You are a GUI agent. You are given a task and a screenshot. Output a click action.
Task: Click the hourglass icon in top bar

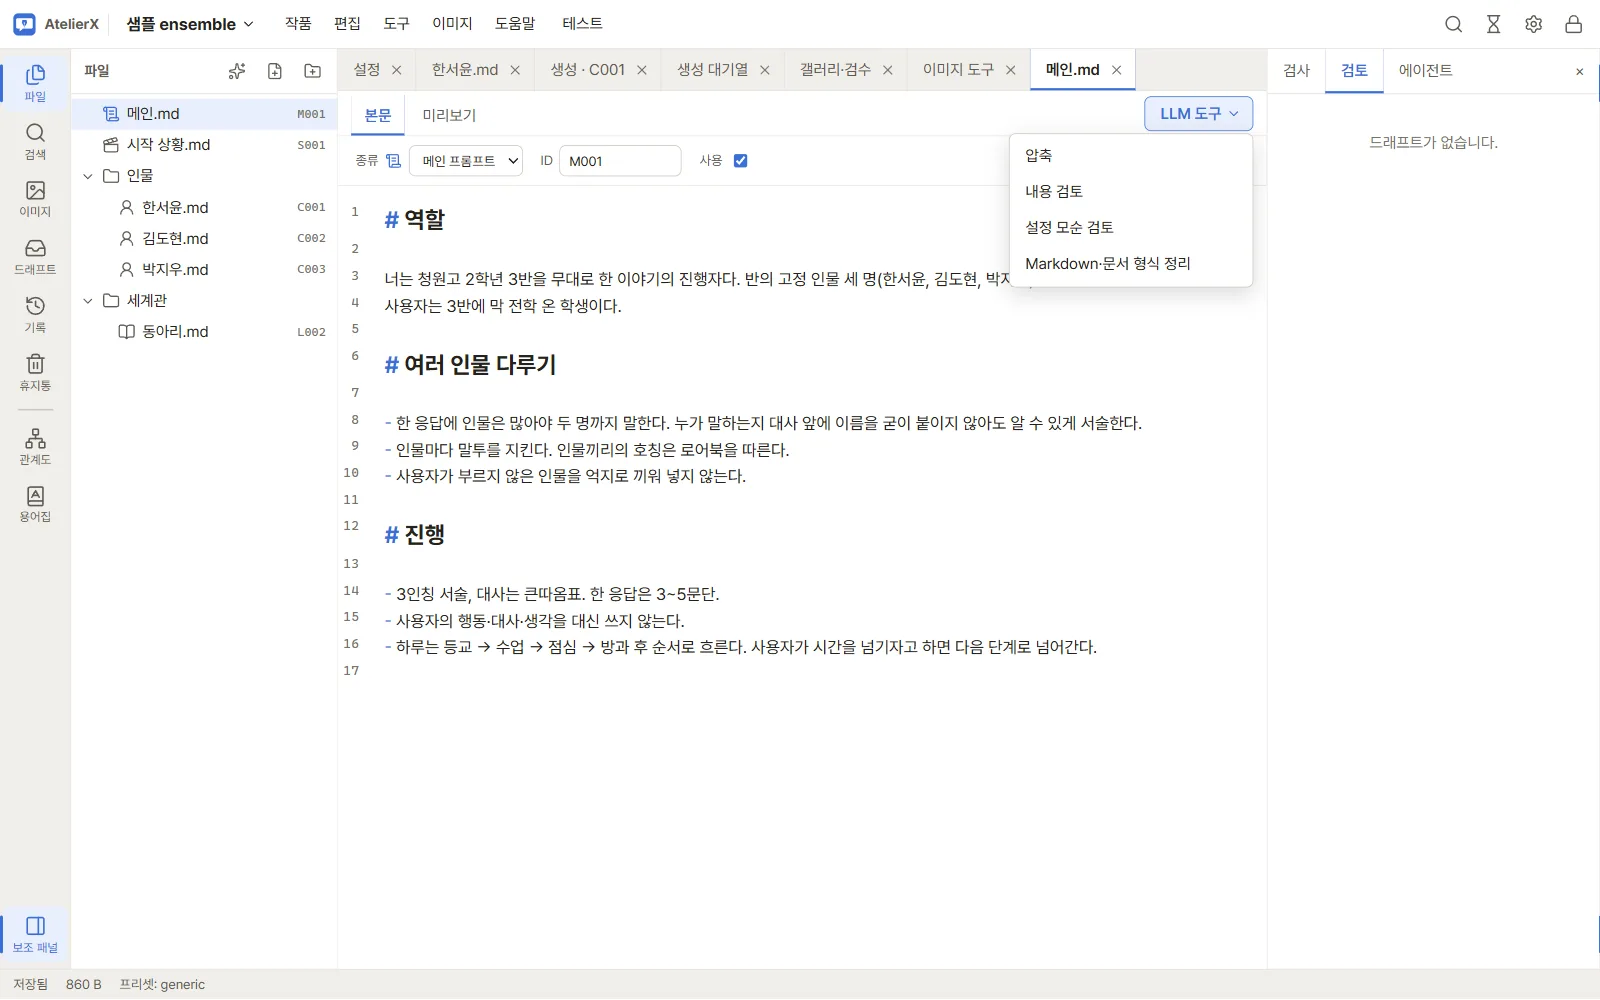[x=1494, y=24]
